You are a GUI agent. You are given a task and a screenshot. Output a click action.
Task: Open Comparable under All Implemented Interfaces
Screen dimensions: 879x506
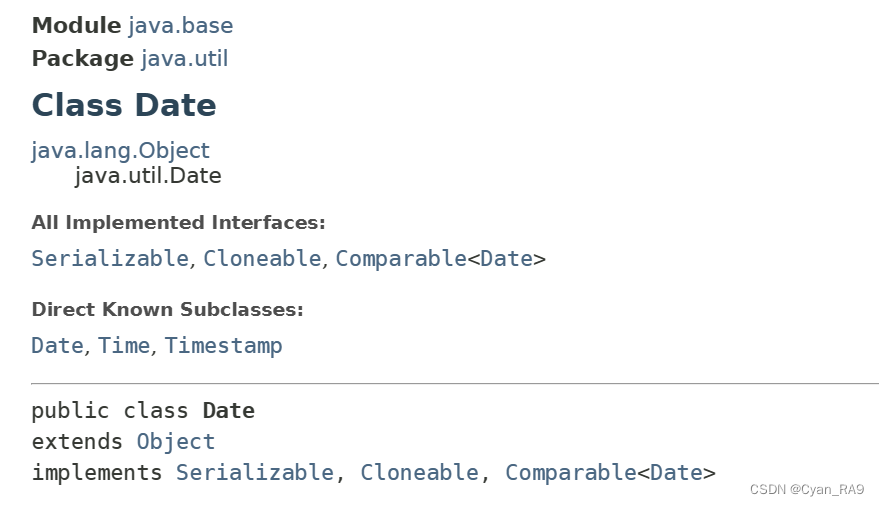coord(401,259)
